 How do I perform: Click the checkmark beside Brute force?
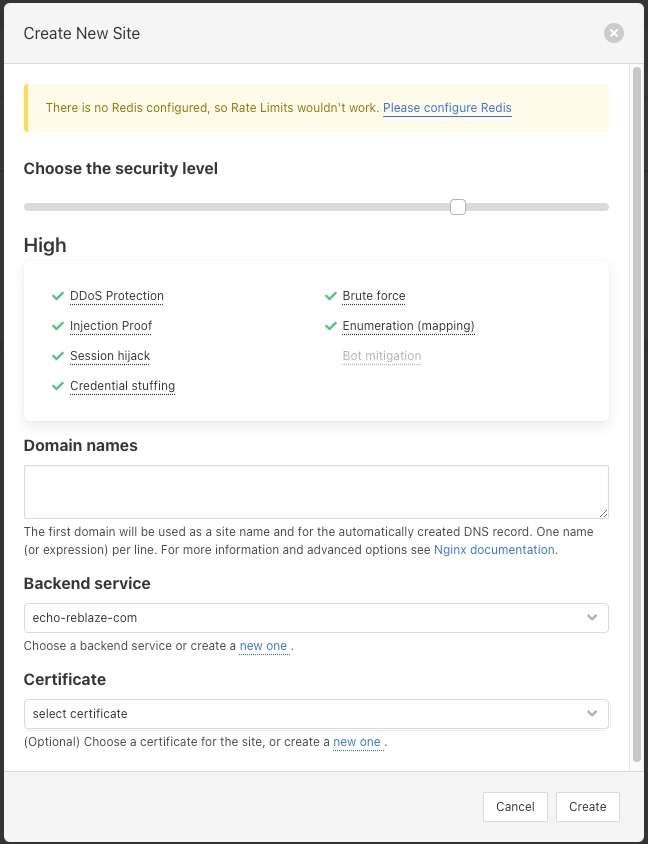330,296
